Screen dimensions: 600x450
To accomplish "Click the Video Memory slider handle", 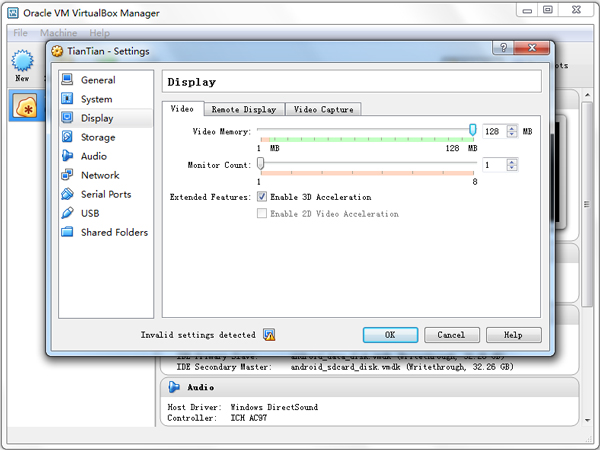I will click(473, 130).
